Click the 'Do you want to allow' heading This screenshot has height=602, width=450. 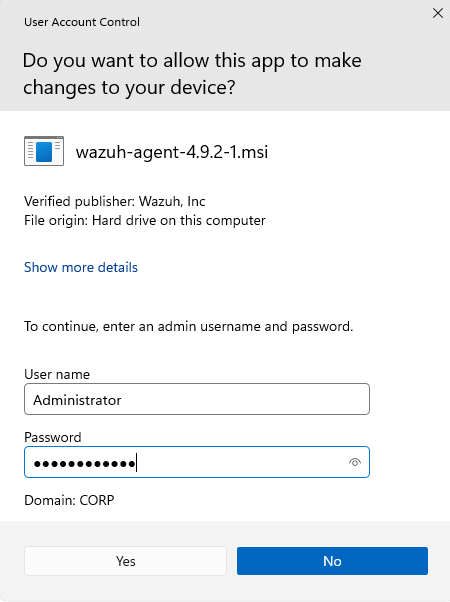[192, 61]
